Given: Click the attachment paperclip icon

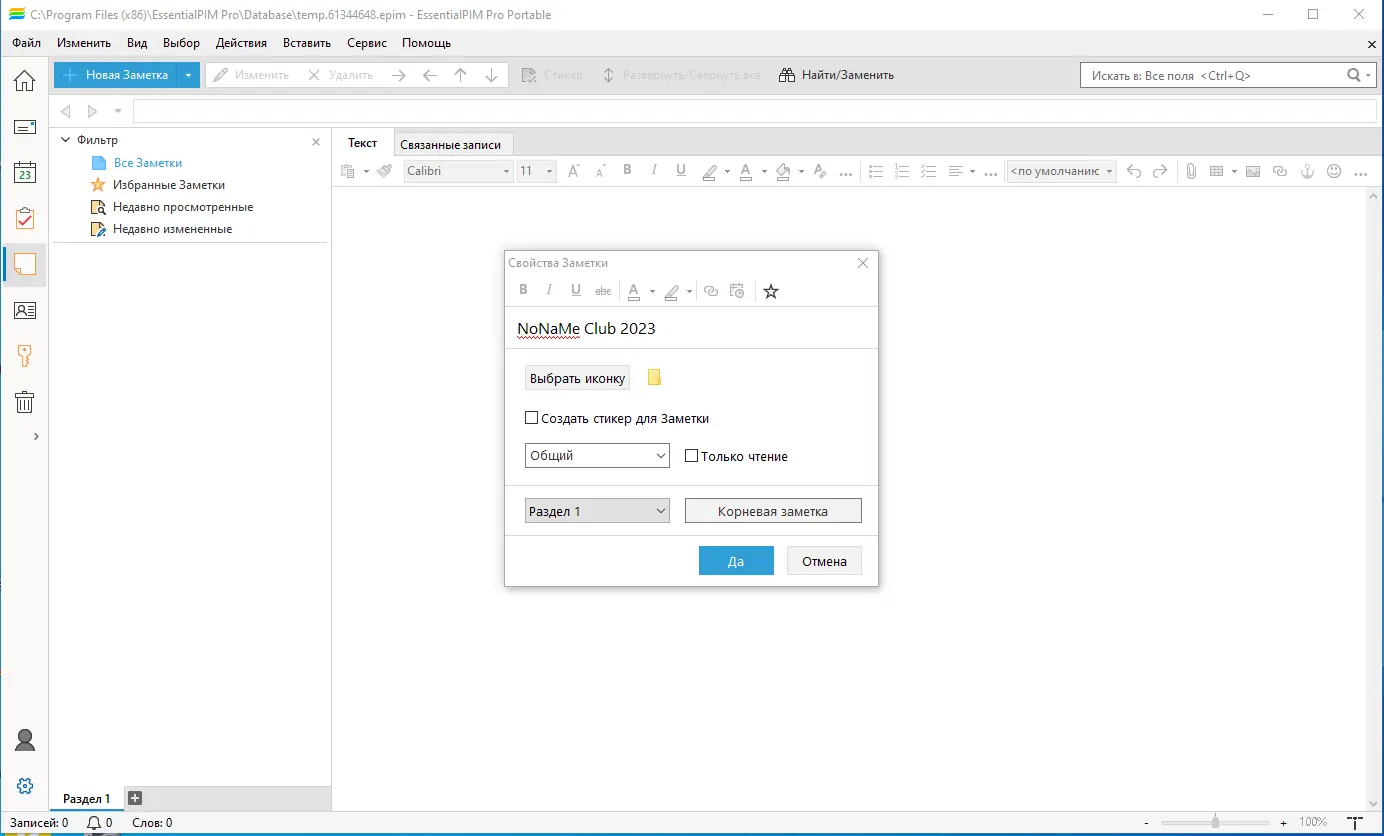Looking at the screenshot, I should click(1191, 171).
